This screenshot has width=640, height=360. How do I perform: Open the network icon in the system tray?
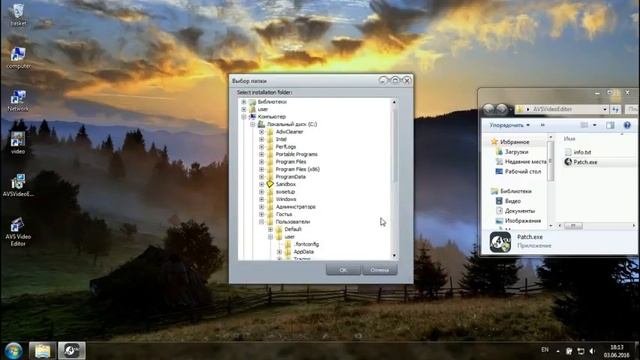click(x=580, y=351)
